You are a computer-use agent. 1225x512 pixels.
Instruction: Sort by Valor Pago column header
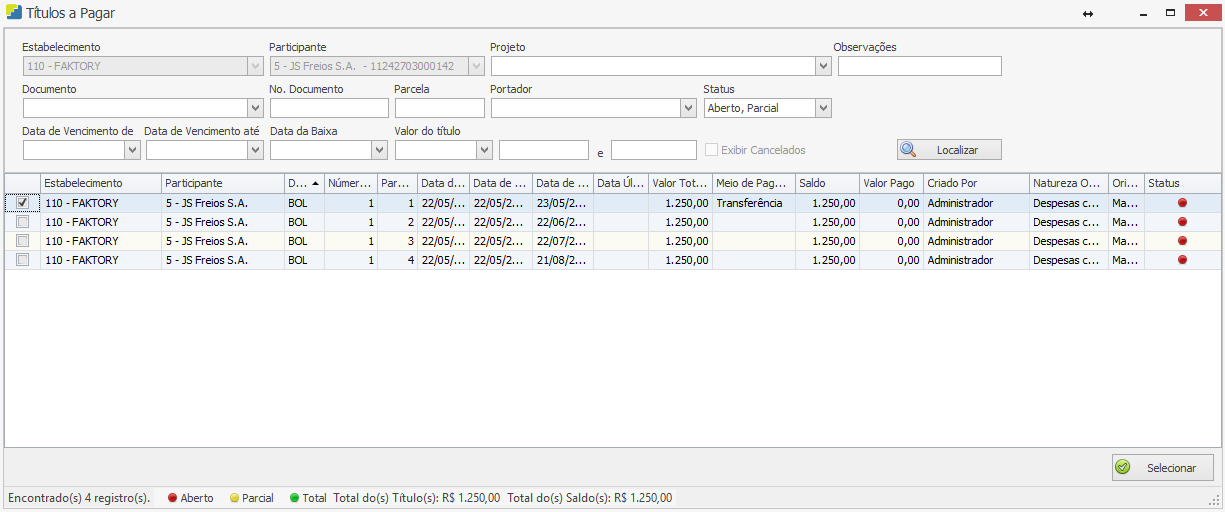coord(889,184)
